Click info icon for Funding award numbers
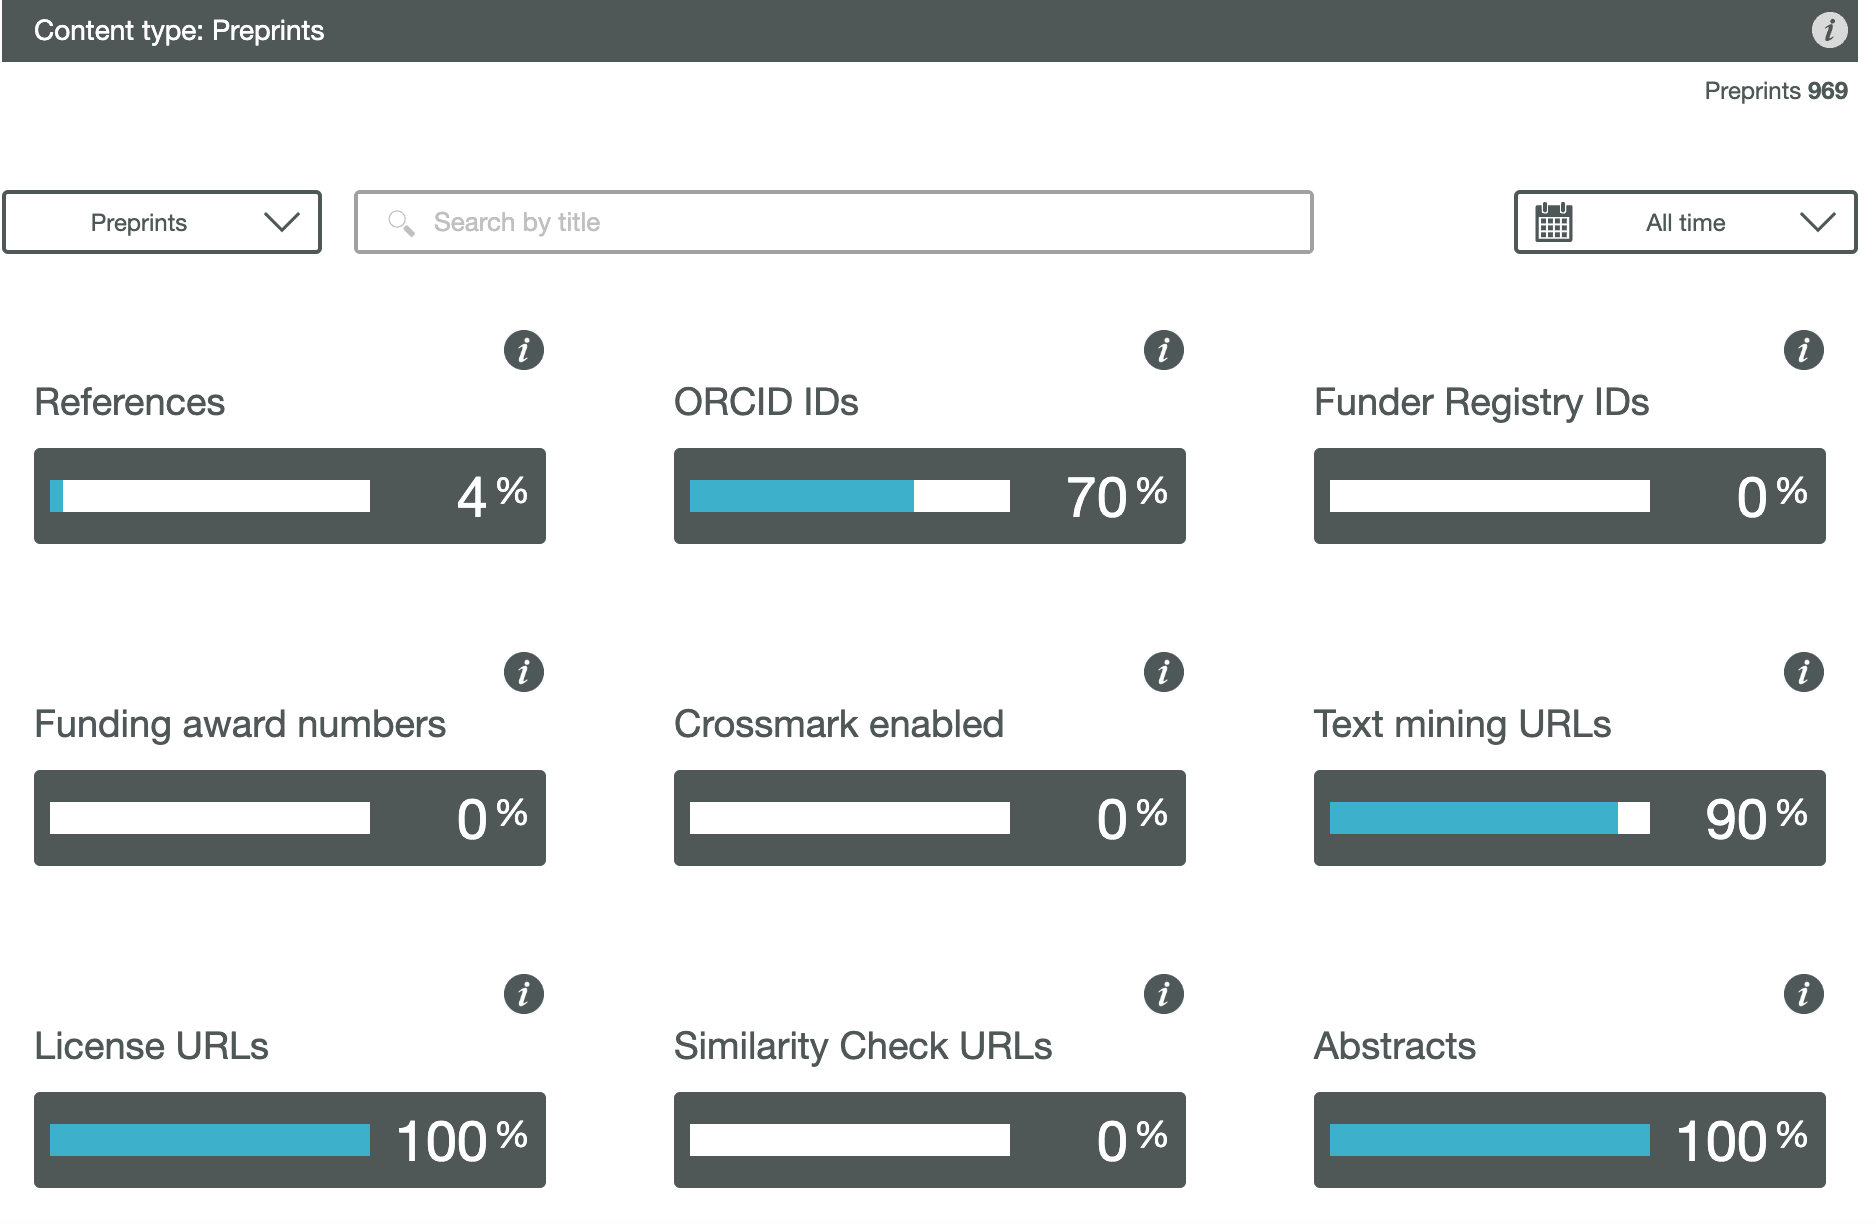The height and width of the screenshot is (1226, 1876). [x=523, y=672]
